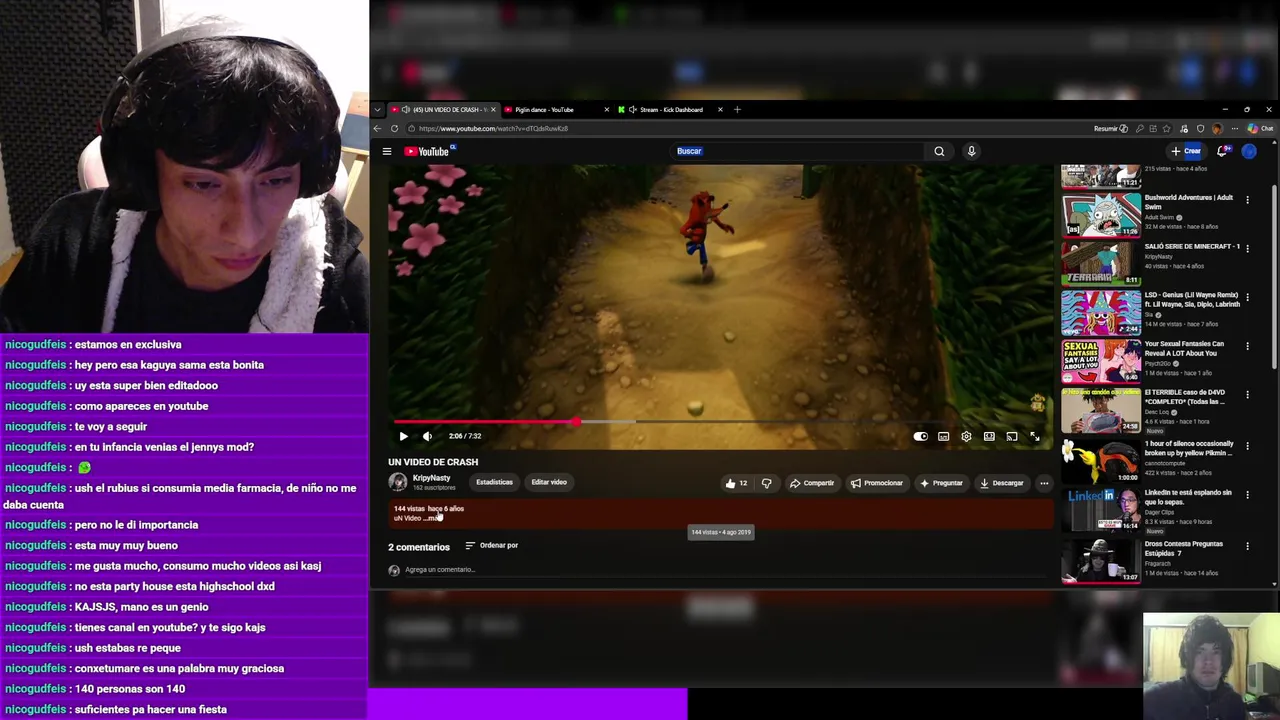Open video player settings gear
The image size is (1280, 720).
coord(966,436)
